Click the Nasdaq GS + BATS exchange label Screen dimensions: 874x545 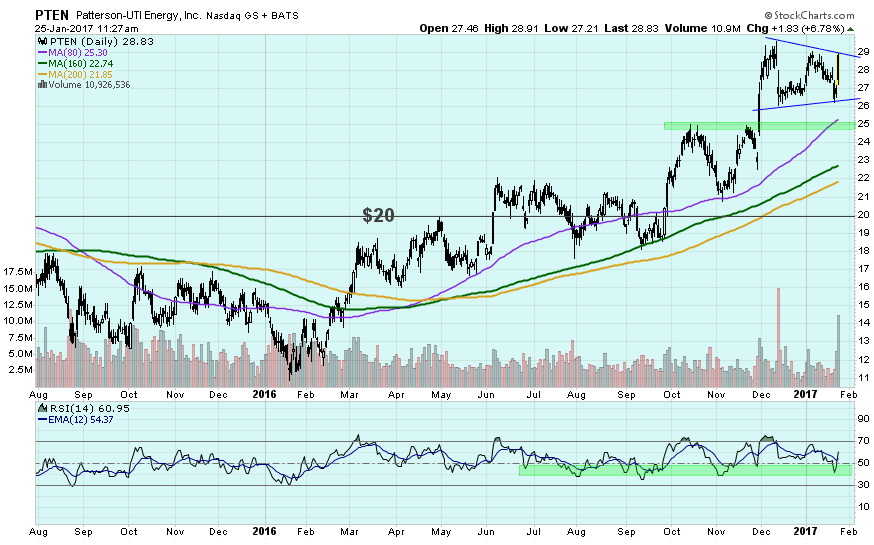(x=252, y=16)
